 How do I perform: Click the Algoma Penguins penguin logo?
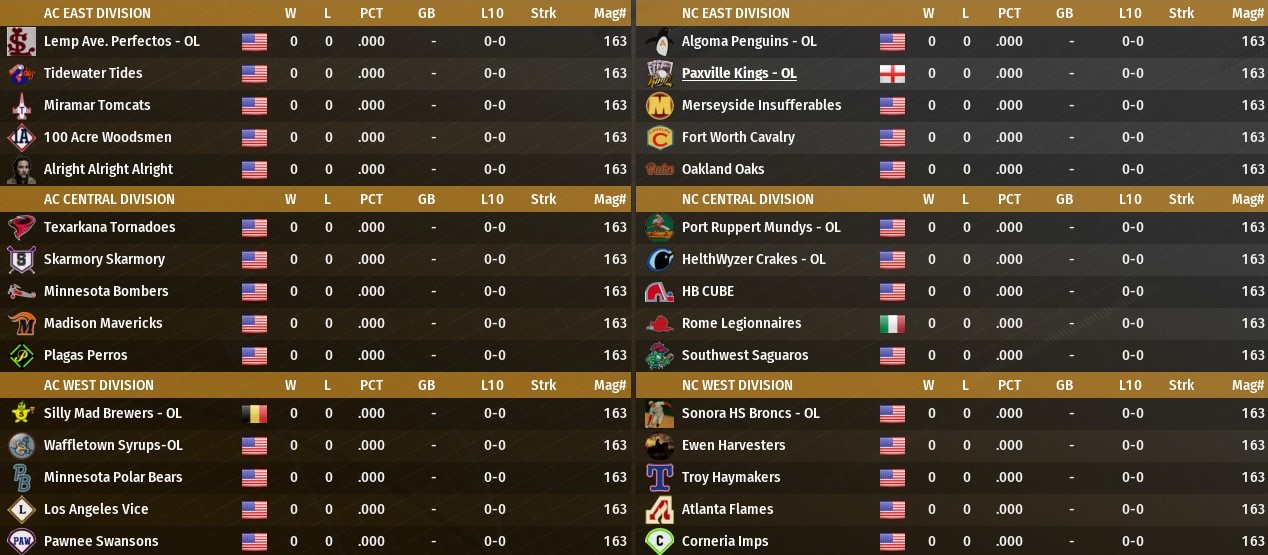pyautogui.click(x=659, y=41)
